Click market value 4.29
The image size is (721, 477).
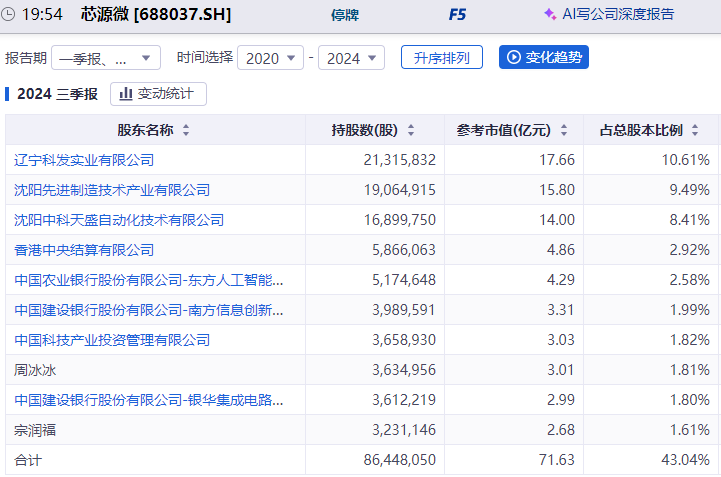click(561, 280)
